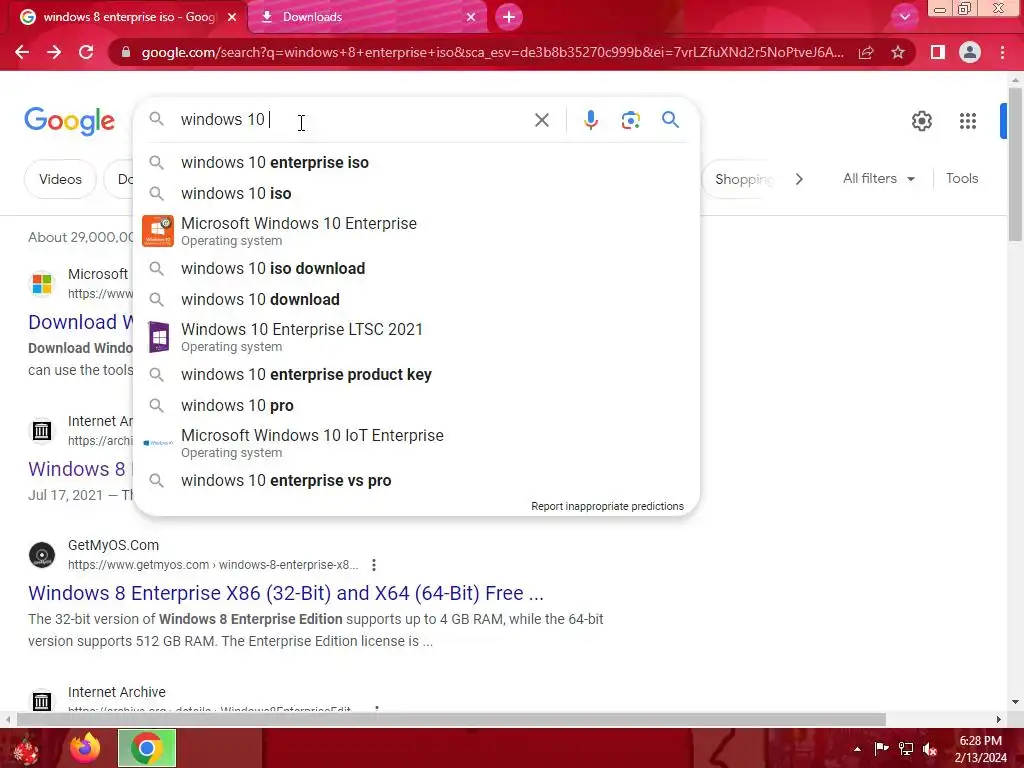Choose suggestion 'windows 10 enterprise product key'

[x=416, y=374]
